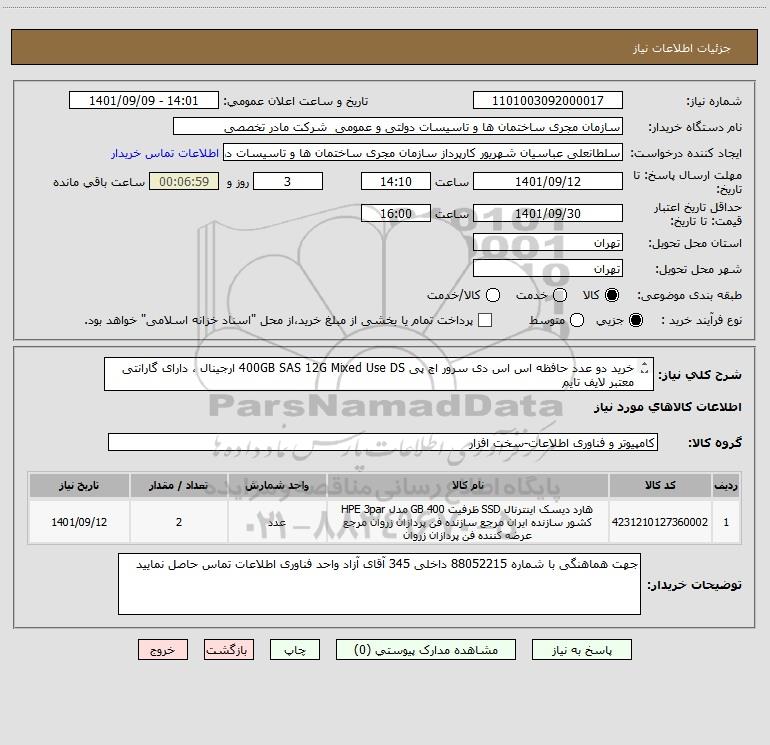Click the HPE 3par SSD product name cell

tap(468, 522)
